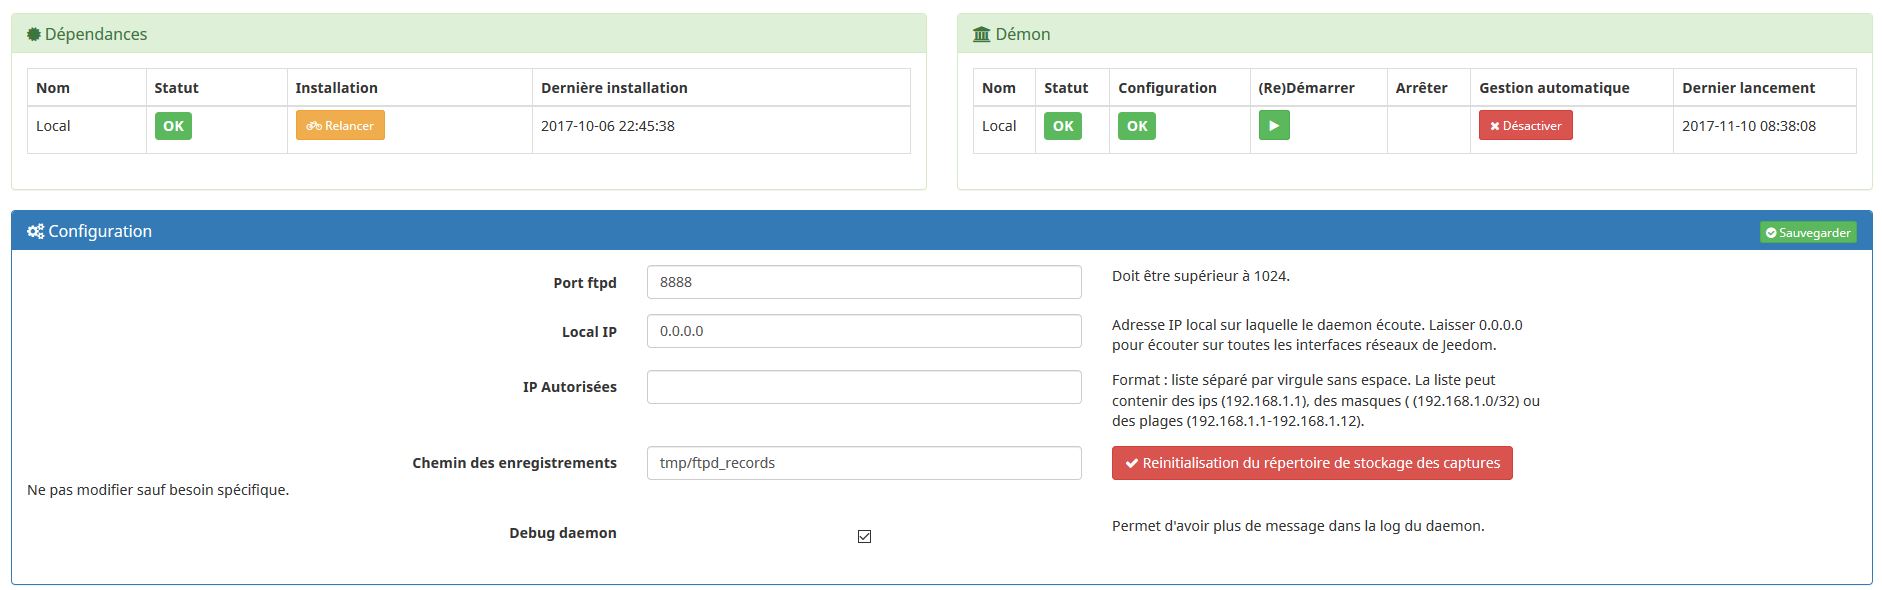This screenshot has width=1882, height=590.
Task: Select the date 2017-11-10 08:38:08
Action: pos(1749,126)
